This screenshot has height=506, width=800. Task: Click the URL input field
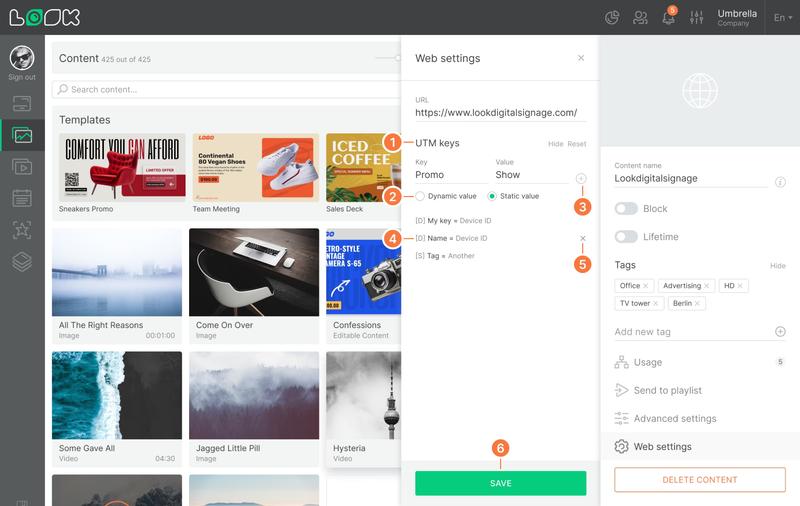[x=501, y=113]
